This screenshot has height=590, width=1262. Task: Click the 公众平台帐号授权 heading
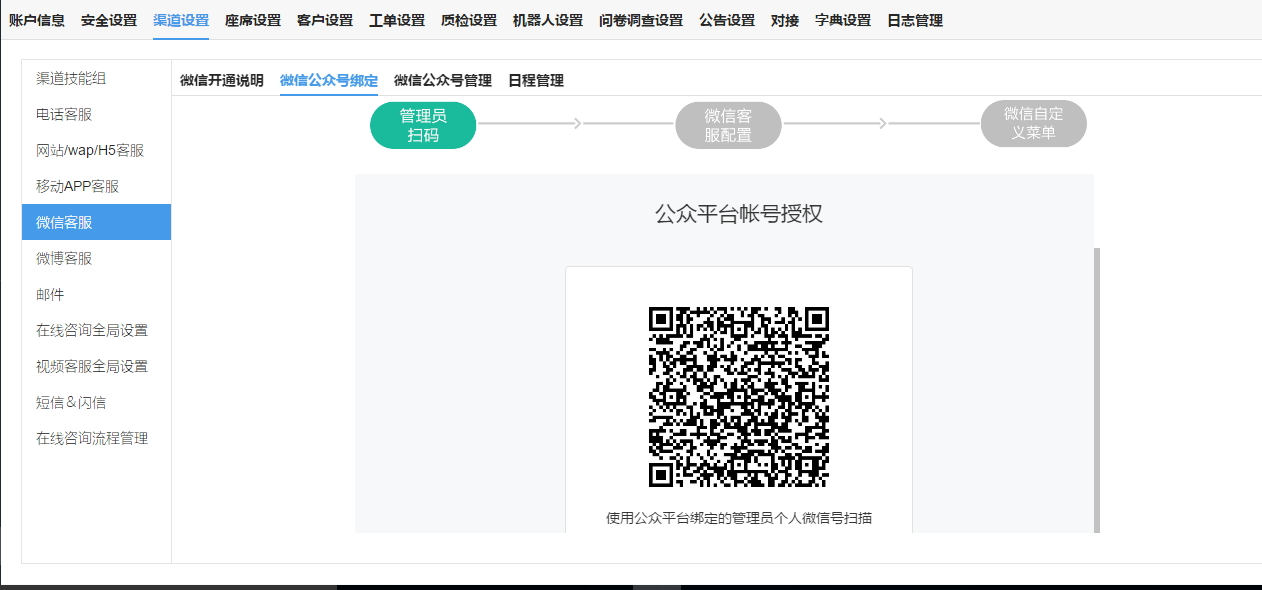(x=739, y=214)
